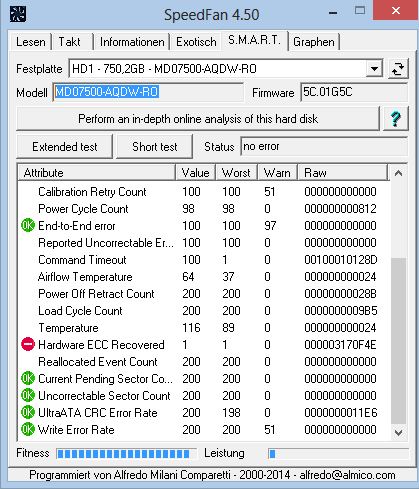This screenshot has width=419, height=489.
Task: Click raw value 000003170F4E of Hardware ECC
Action: [x=340, y=345]
